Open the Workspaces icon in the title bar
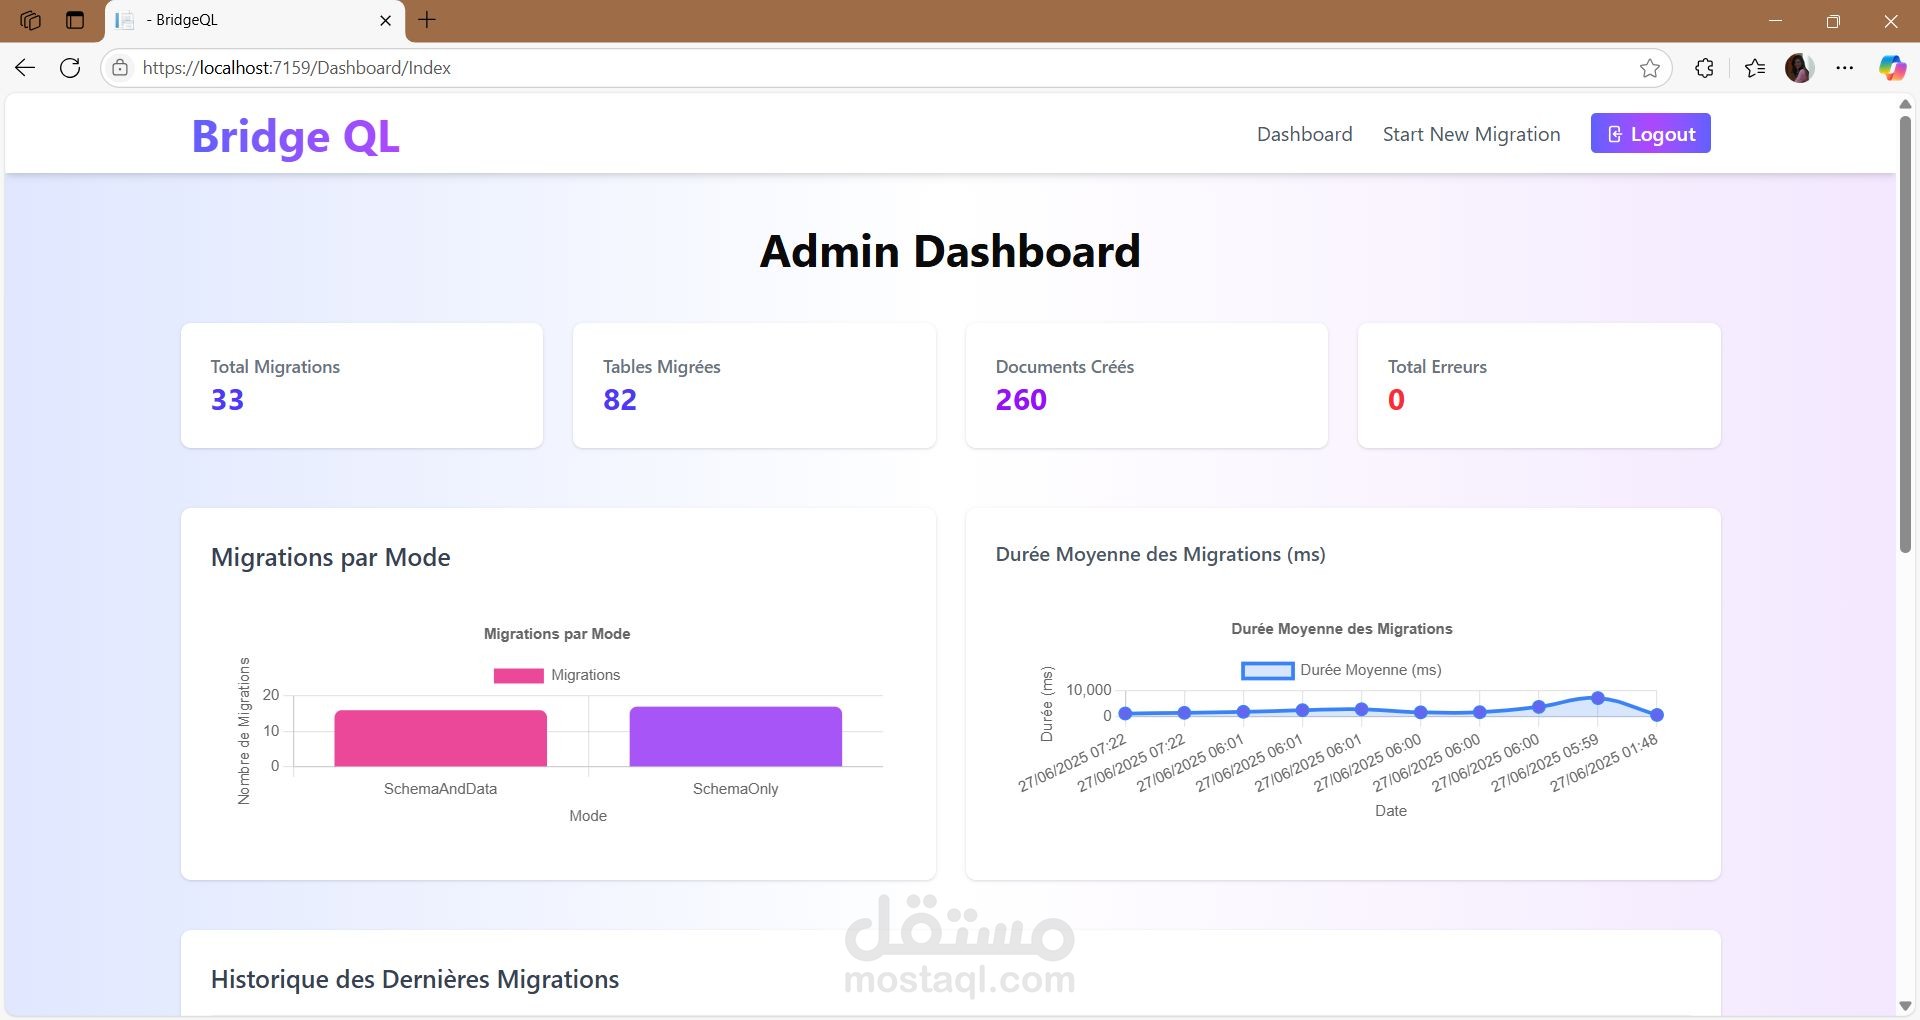1920x1020 pixels. point(30,20)
